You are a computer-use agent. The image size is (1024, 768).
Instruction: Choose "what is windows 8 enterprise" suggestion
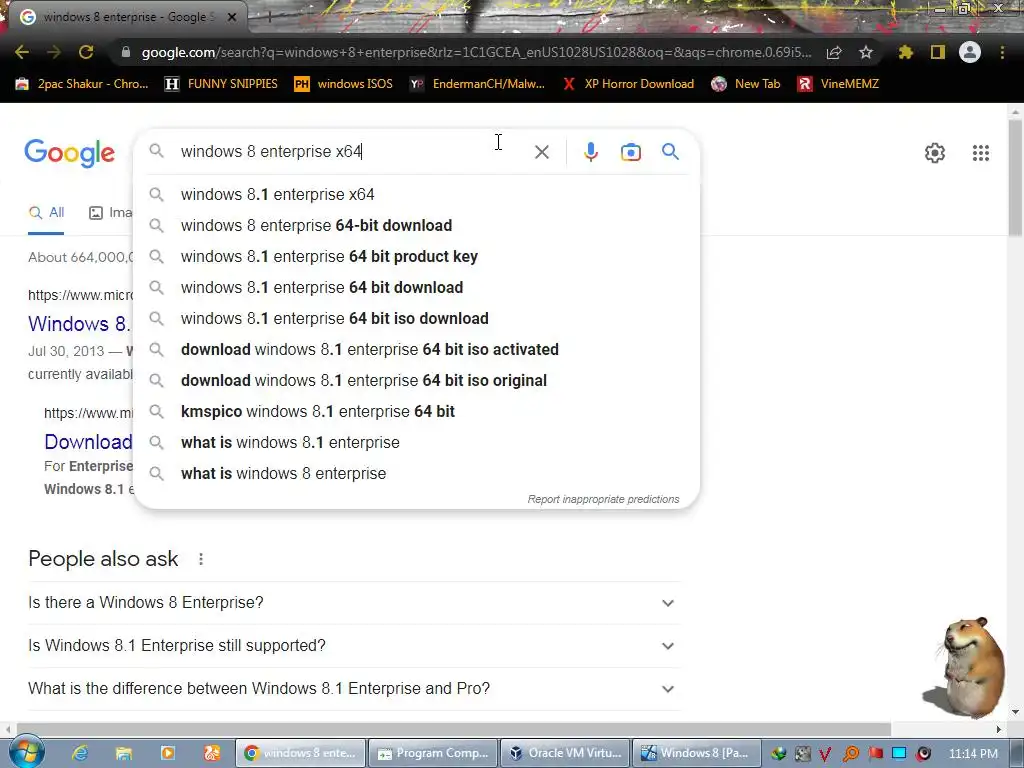(x=416, y=473)
